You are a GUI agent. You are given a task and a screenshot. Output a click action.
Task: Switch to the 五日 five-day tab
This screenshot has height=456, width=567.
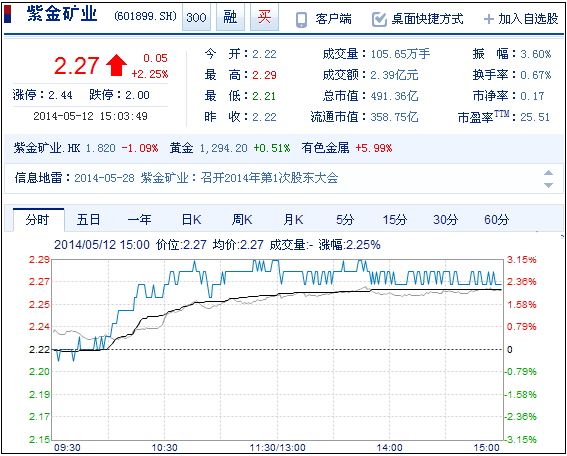[88, 220]
